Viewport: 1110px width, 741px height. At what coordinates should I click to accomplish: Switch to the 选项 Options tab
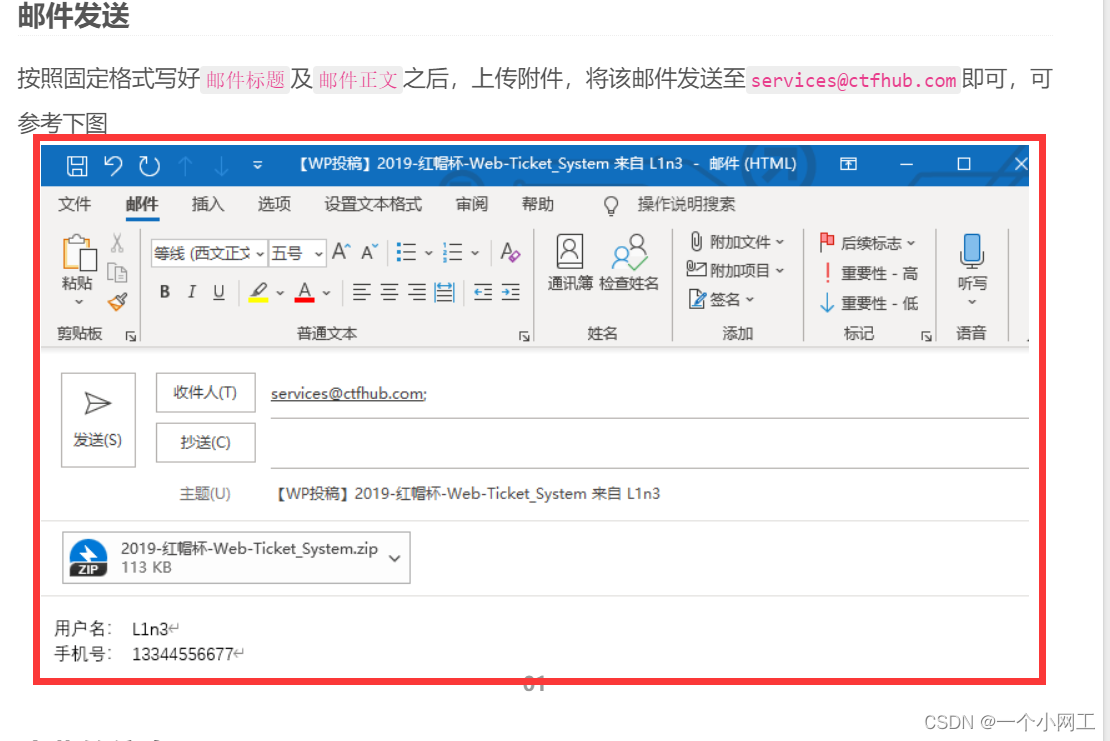click(274, 205)
